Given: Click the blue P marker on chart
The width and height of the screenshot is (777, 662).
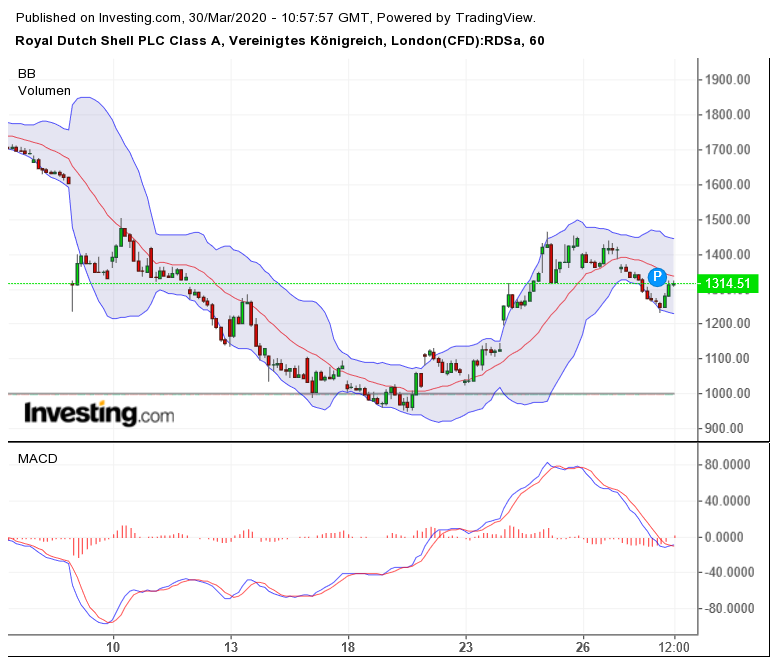Looking at the screenshot, I should [x=657, y=276].
